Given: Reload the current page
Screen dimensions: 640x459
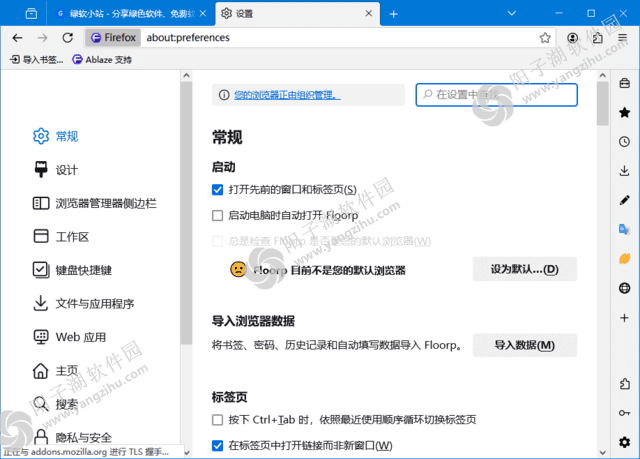Looking at the screenshot, I should (68, 38).
